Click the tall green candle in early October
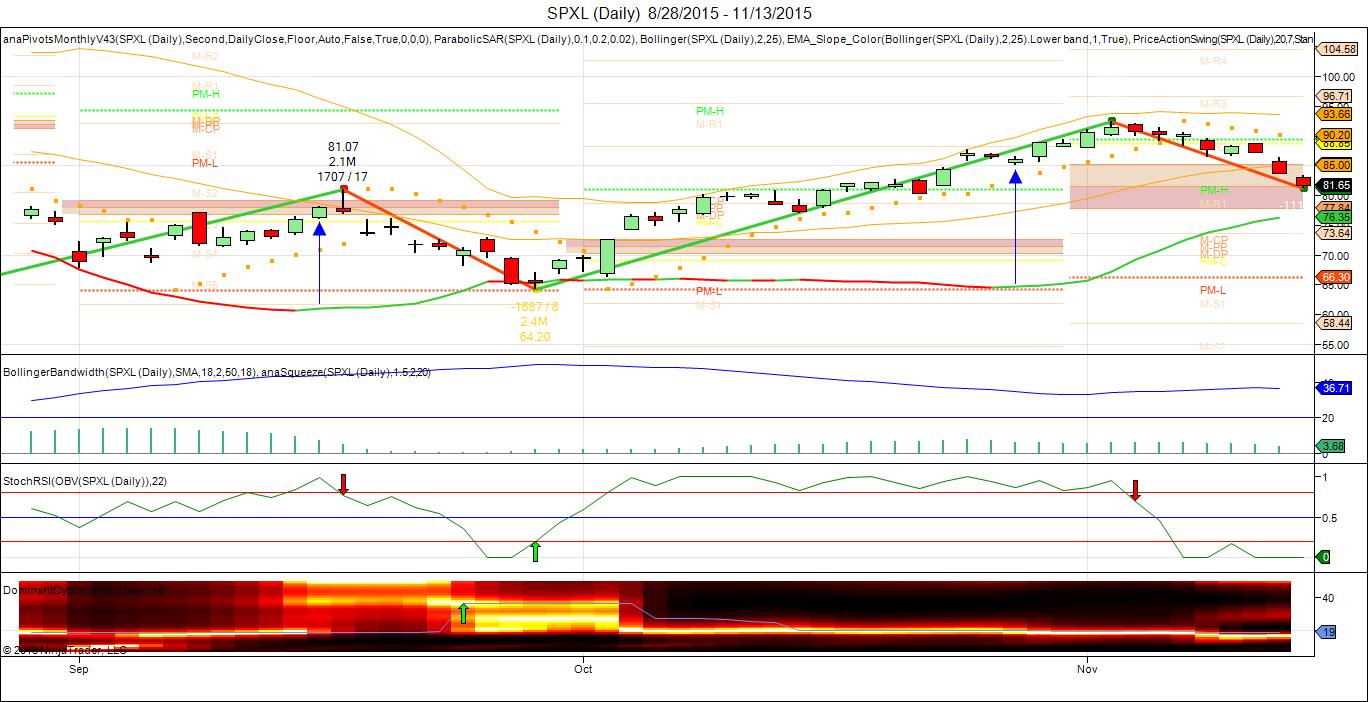This screenshot has width=1368, height=702. [x=608, y=256]
